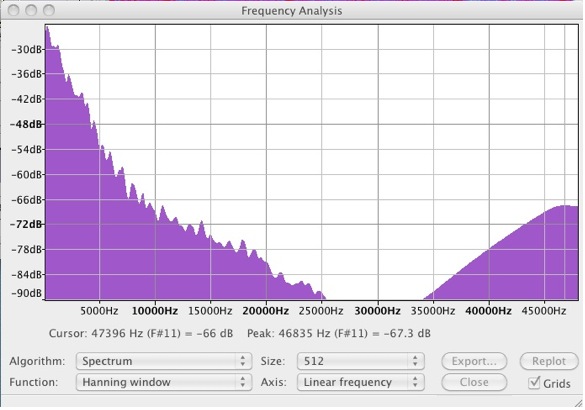Image resolution: width=585 pixels, height=410 pixels.
Task: Open the Size 512 dropdown
Action: tap(361, 361)
